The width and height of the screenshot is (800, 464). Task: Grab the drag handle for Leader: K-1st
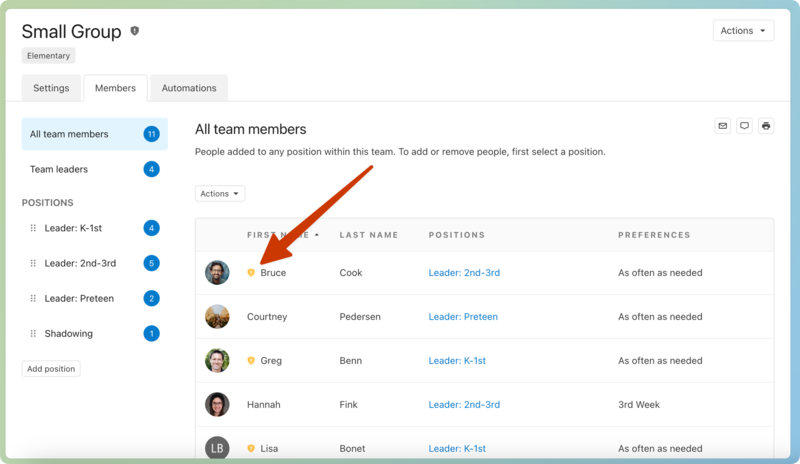click(x=33, y=229)
